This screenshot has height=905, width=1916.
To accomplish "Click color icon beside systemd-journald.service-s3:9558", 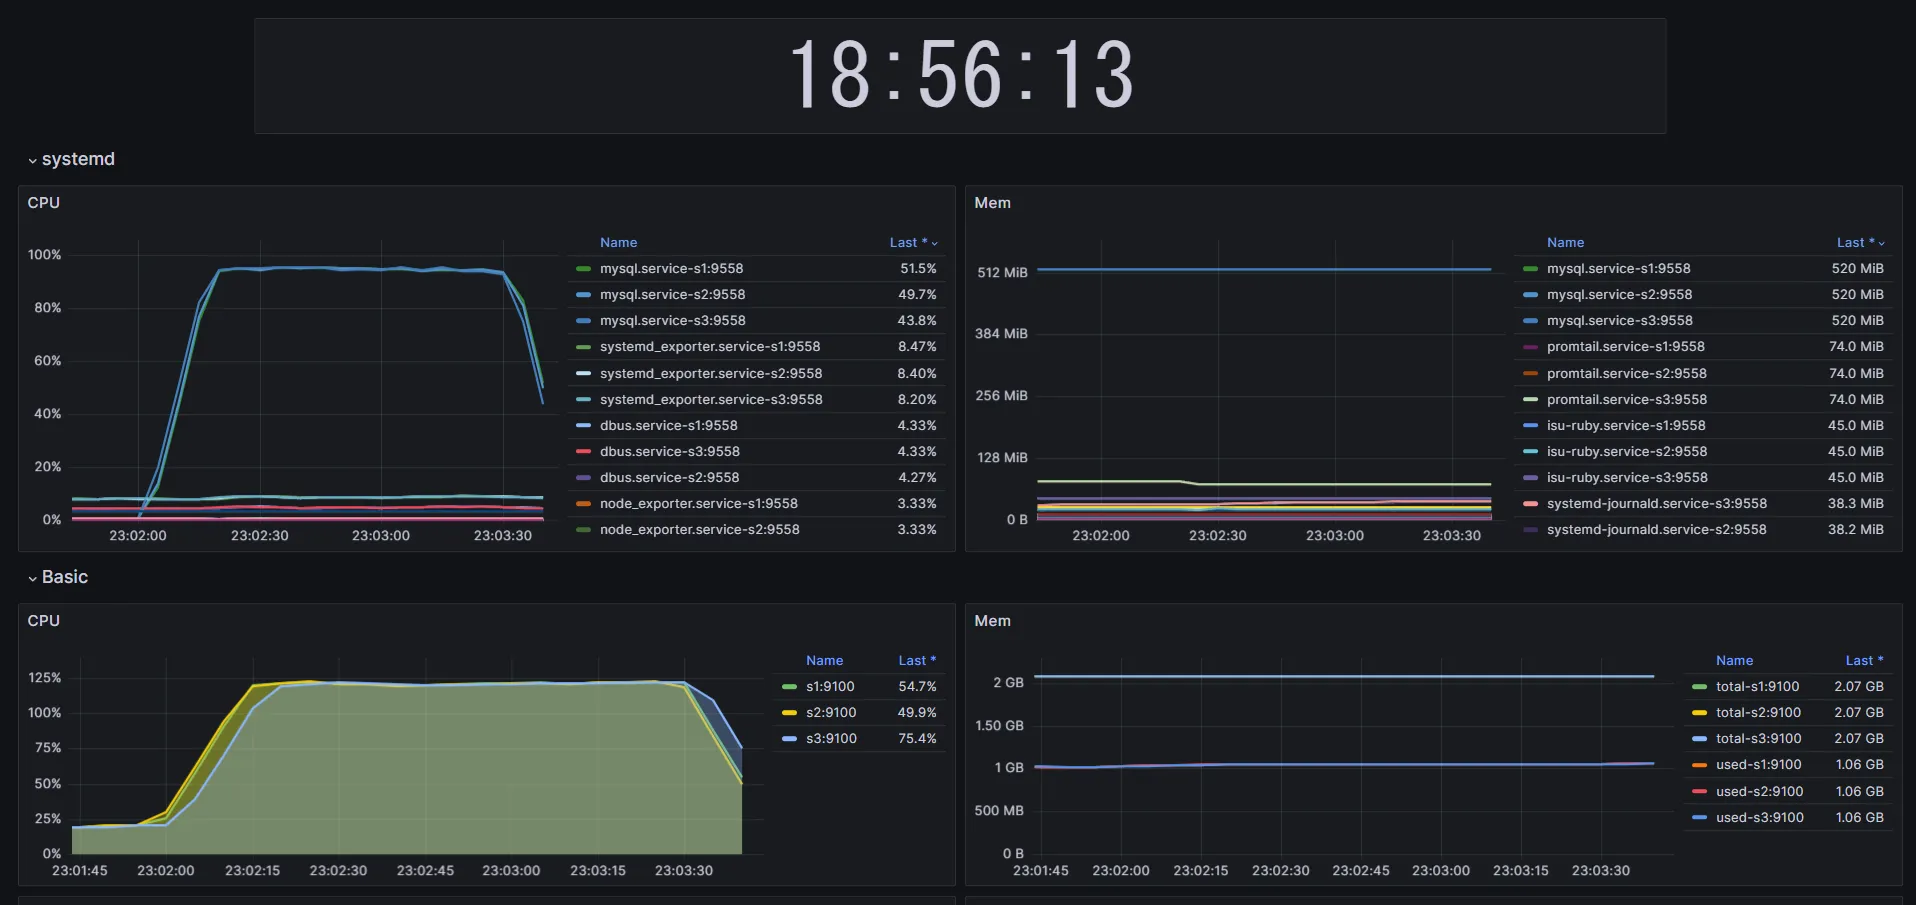I will pos(1530,504).
